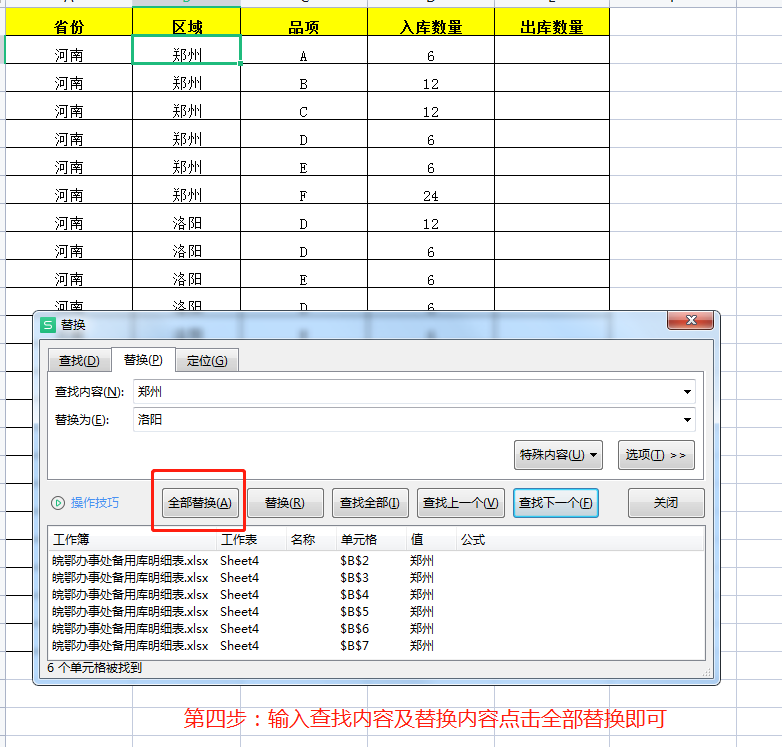Click the 6 个单元格被找到 status text
This screenshot has height=747, width=782.
pos(94,668)
